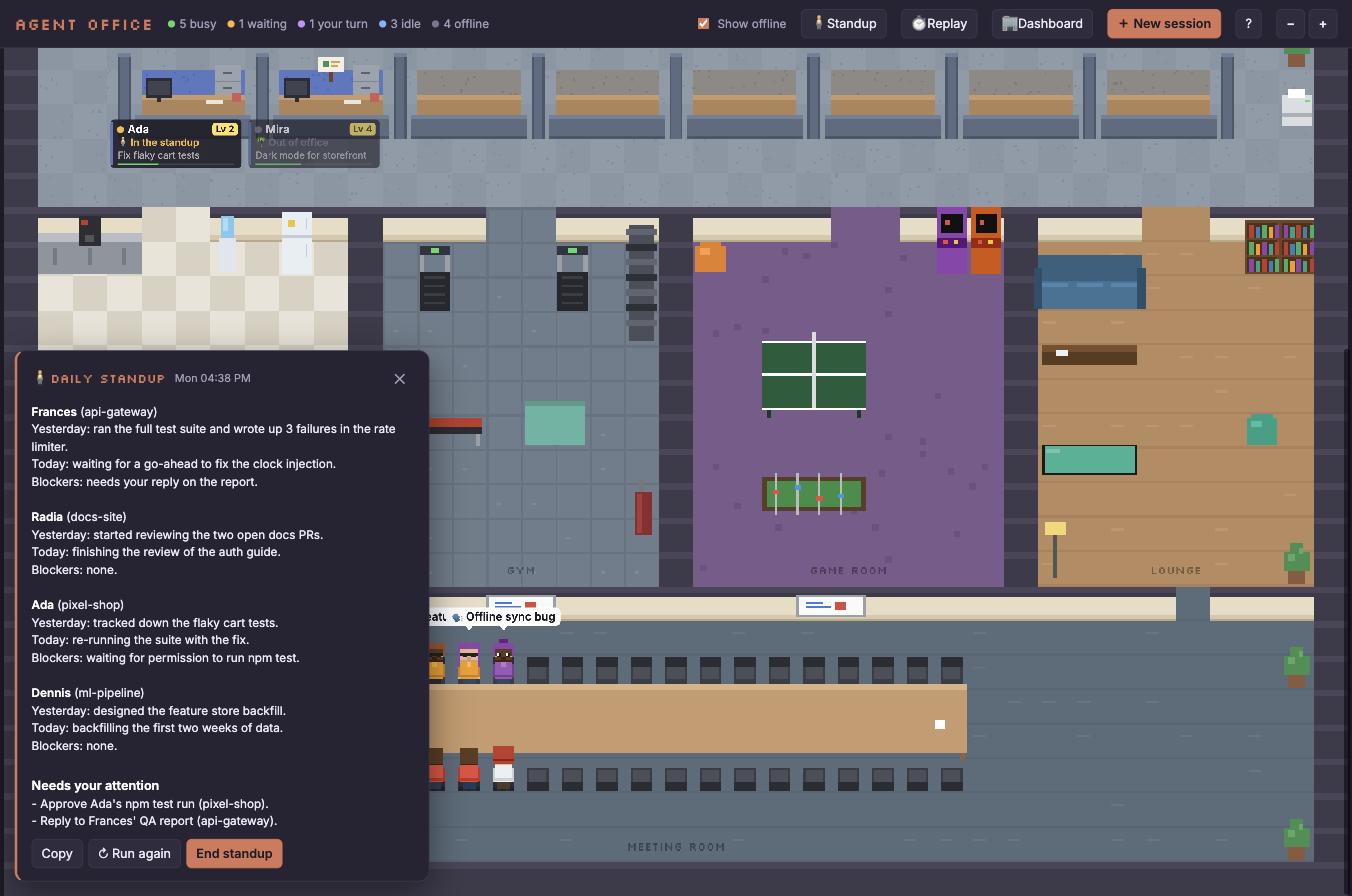End the standup

point(234,854)
